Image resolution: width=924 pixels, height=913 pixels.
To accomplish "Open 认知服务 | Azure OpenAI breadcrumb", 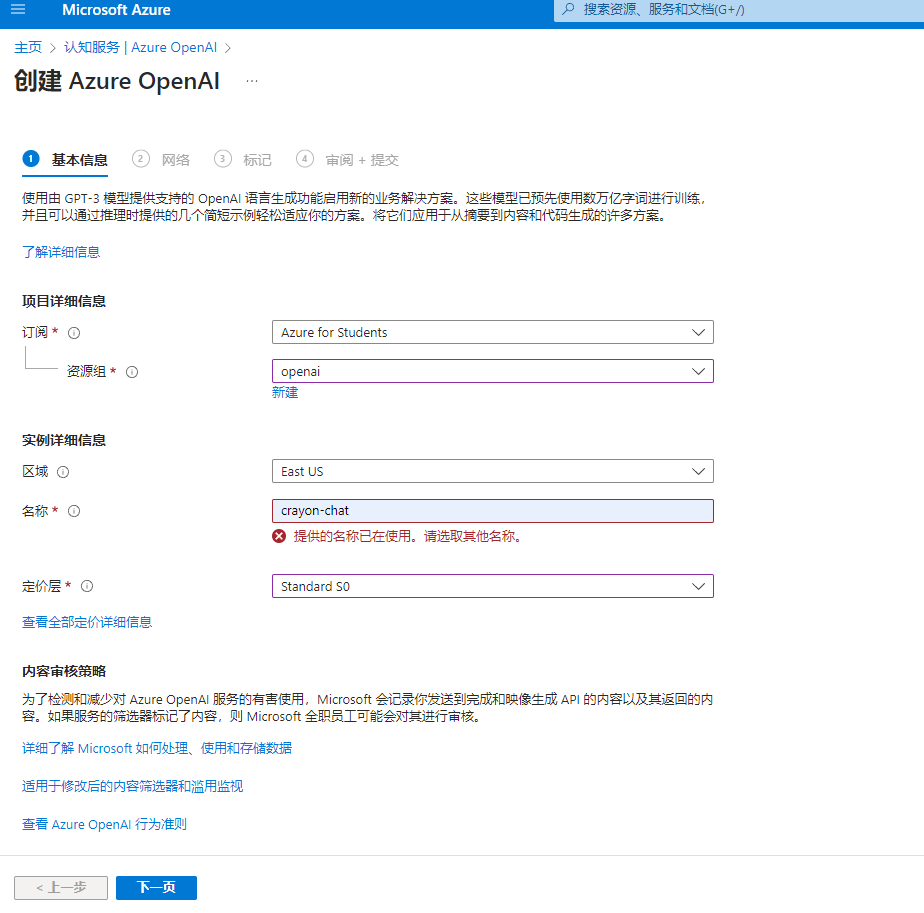I will 140,47.
